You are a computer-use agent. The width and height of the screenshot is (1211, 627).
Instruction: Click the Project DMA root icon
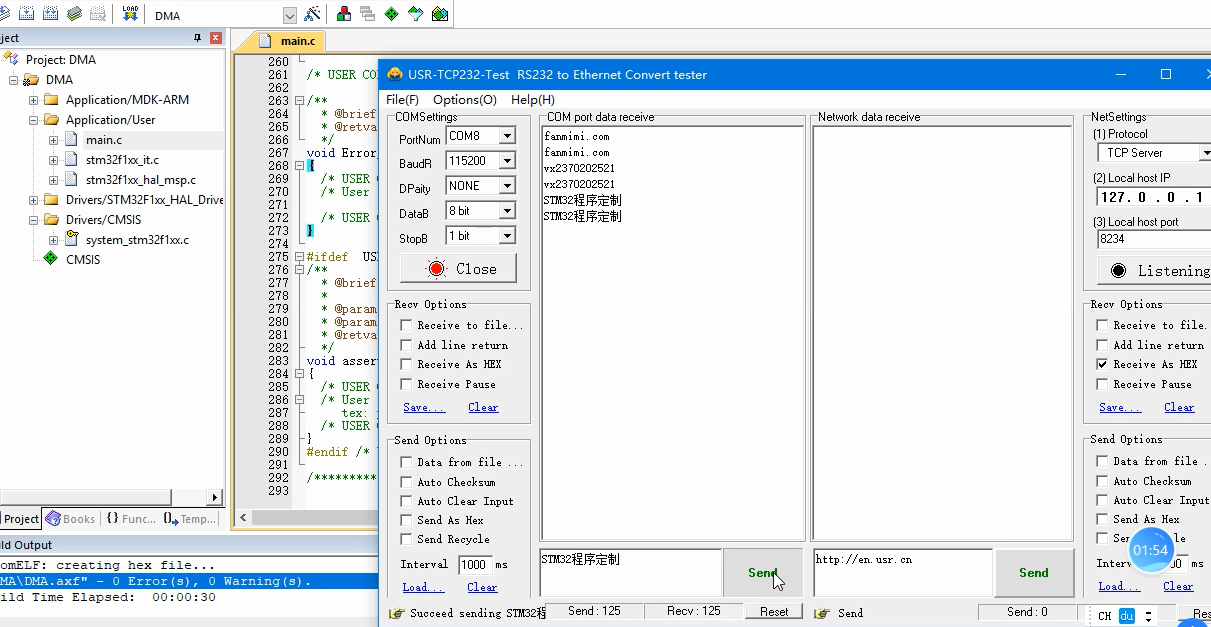(x=11, y=60)
